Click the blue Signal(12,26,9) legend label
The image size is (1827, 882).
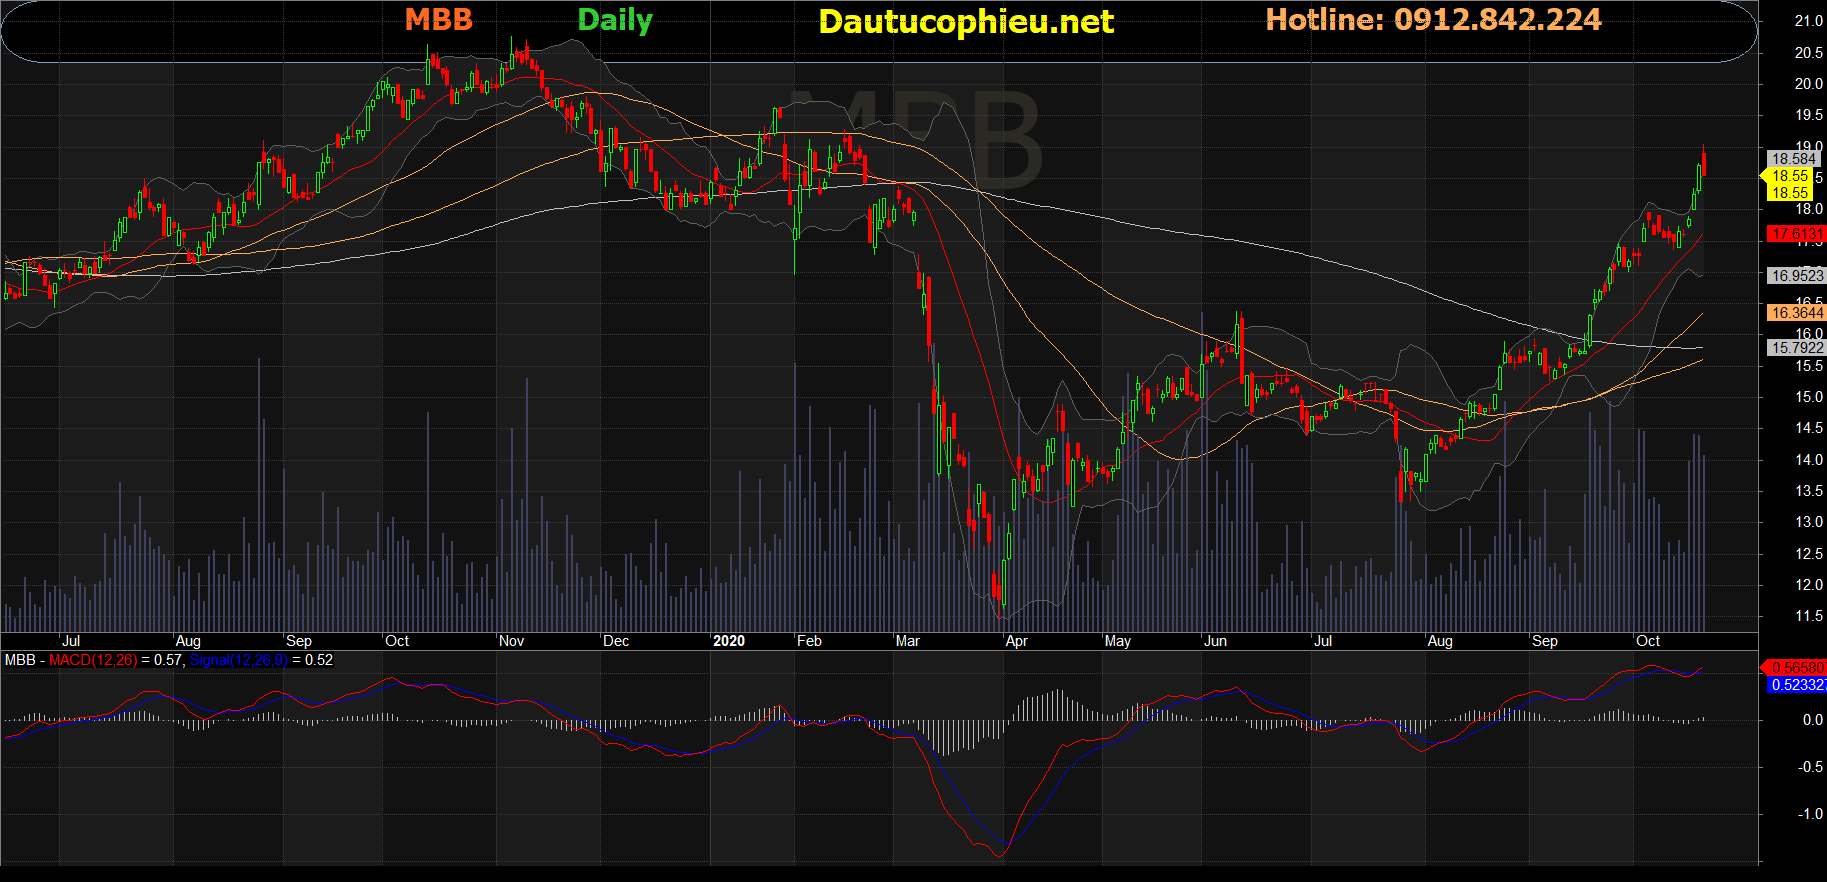238,660
